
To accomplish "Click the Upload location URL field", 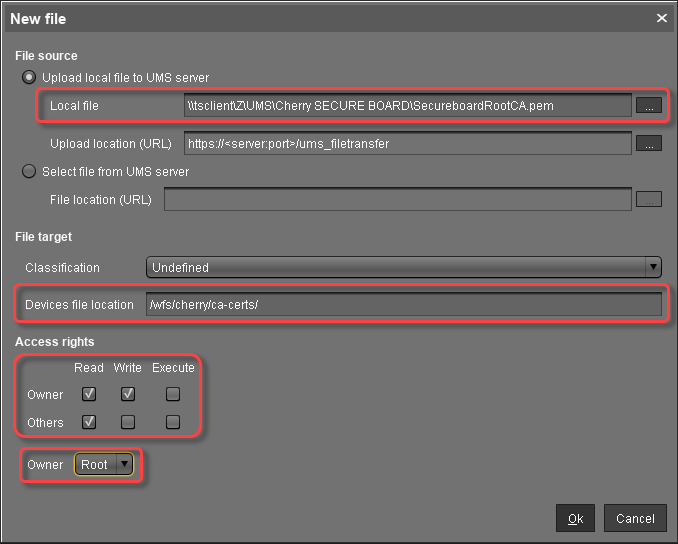I will pos(407,144).
